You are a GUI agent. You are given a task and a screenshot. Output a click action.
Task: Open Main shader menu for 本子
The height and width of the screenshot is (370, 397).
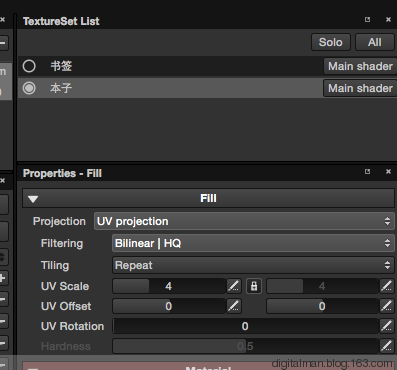360,88
